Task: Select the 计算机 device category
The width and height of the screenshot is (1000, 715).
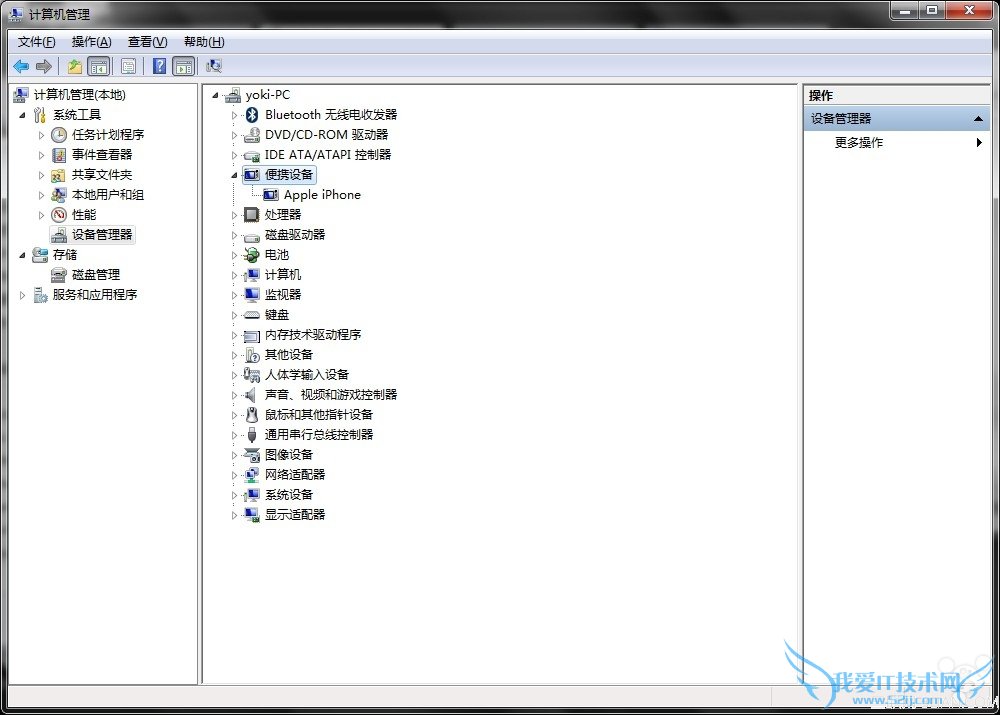Action: [x=283, y=275]
